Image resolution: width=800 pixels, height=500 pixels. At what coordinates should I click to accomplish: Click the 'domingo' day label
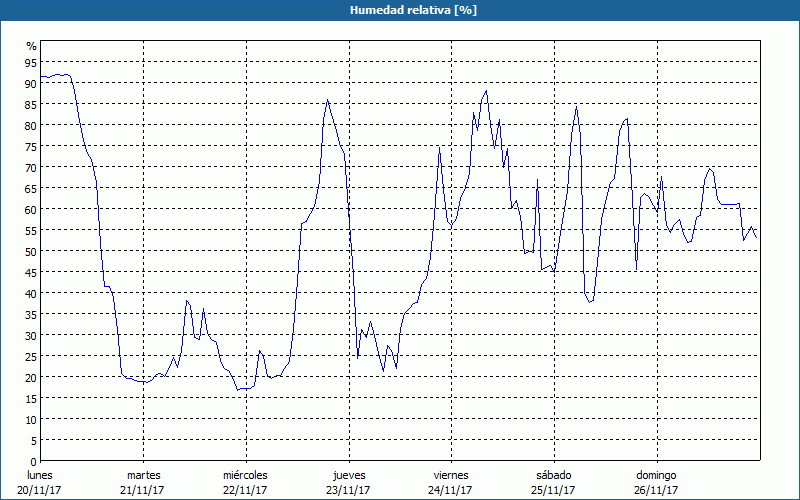click(656, 475)
